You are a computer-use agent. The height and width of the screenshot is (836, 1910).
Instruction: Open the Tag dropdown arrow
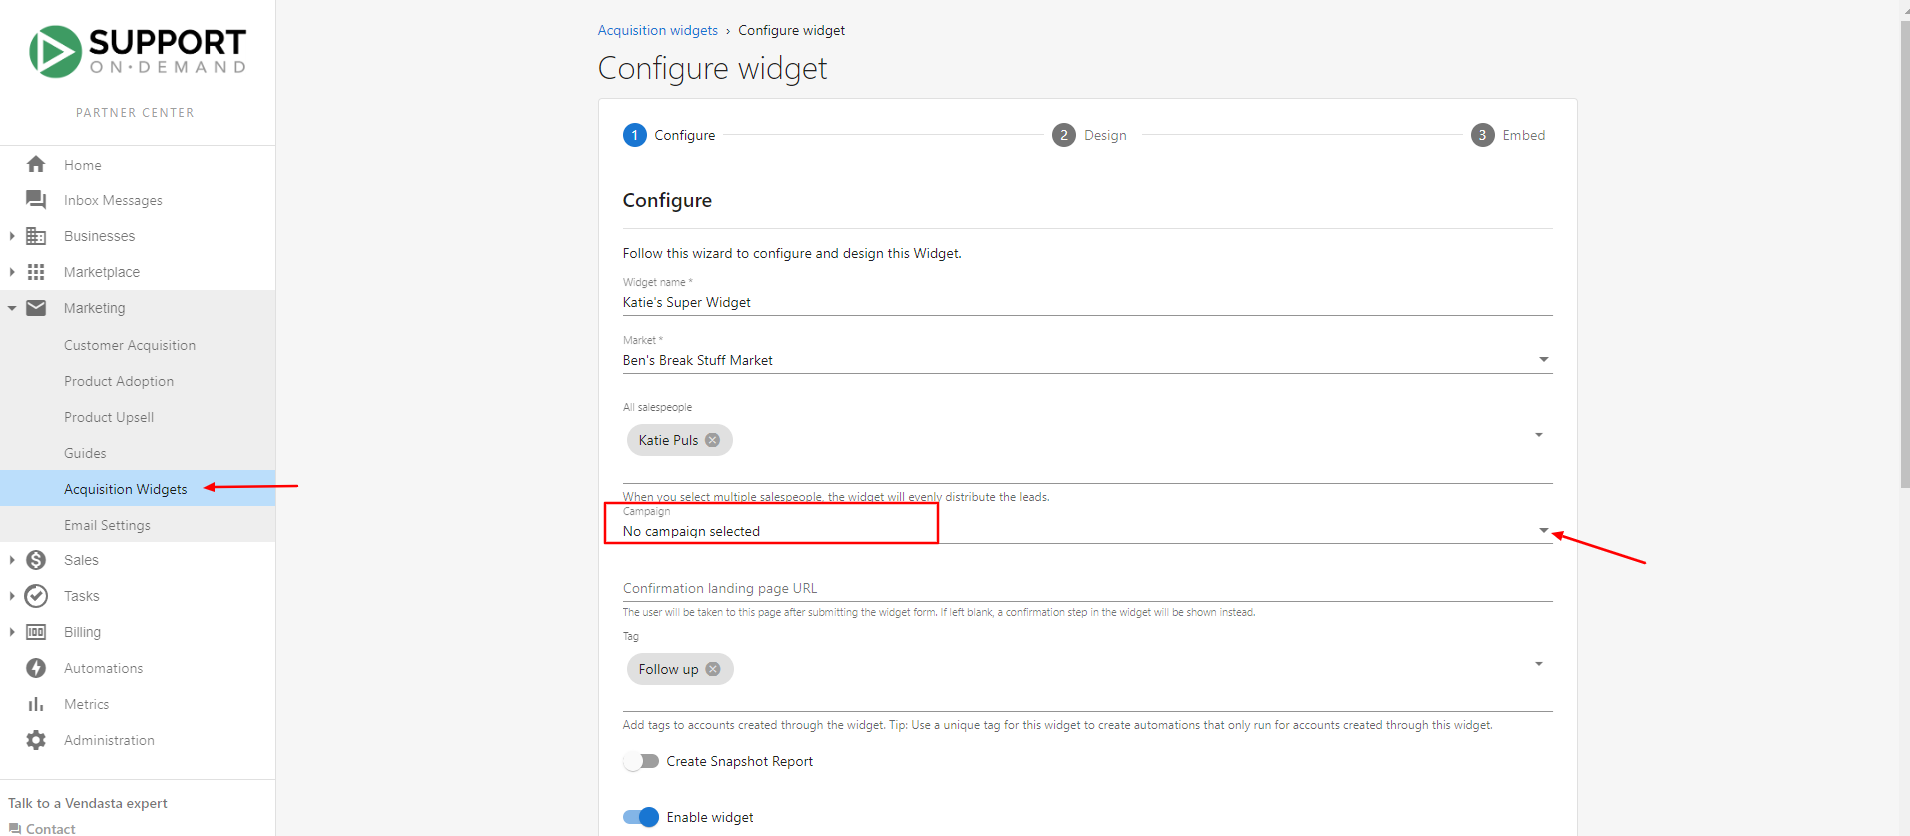(1539, 664)
